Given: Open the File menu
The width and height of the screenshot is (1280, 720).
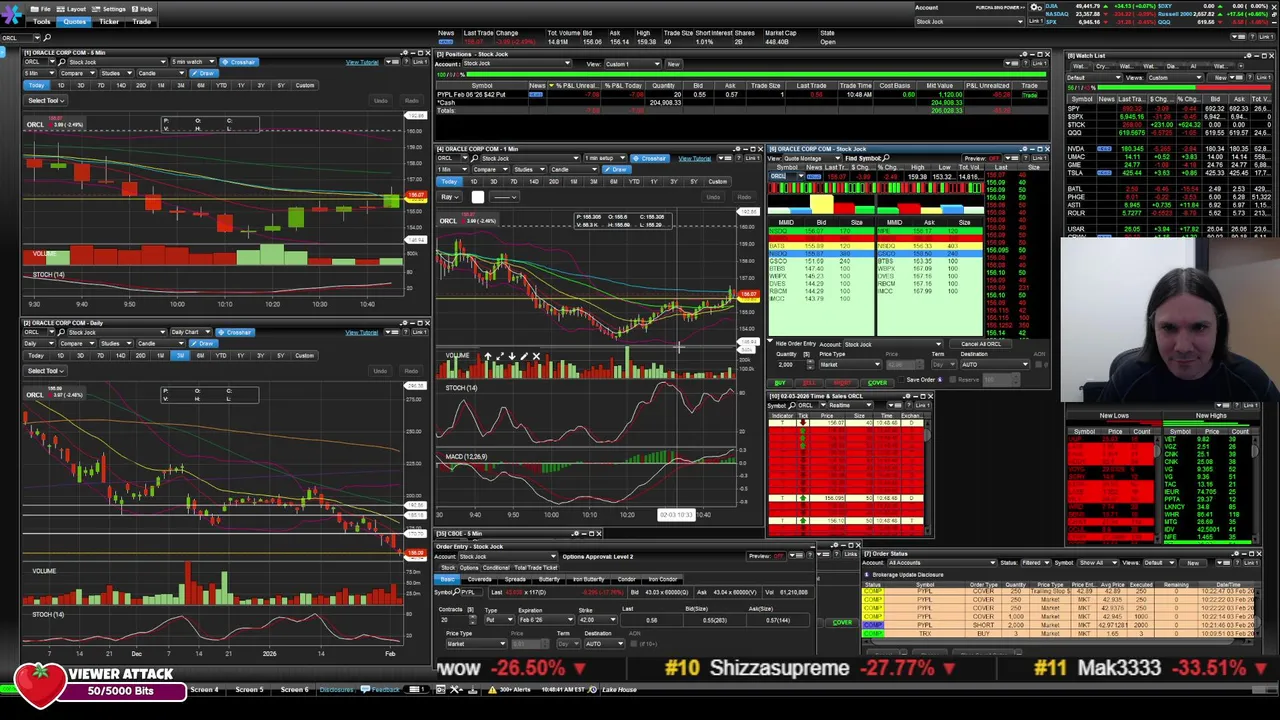Looking at the screenshot, I should pos(42,9).
